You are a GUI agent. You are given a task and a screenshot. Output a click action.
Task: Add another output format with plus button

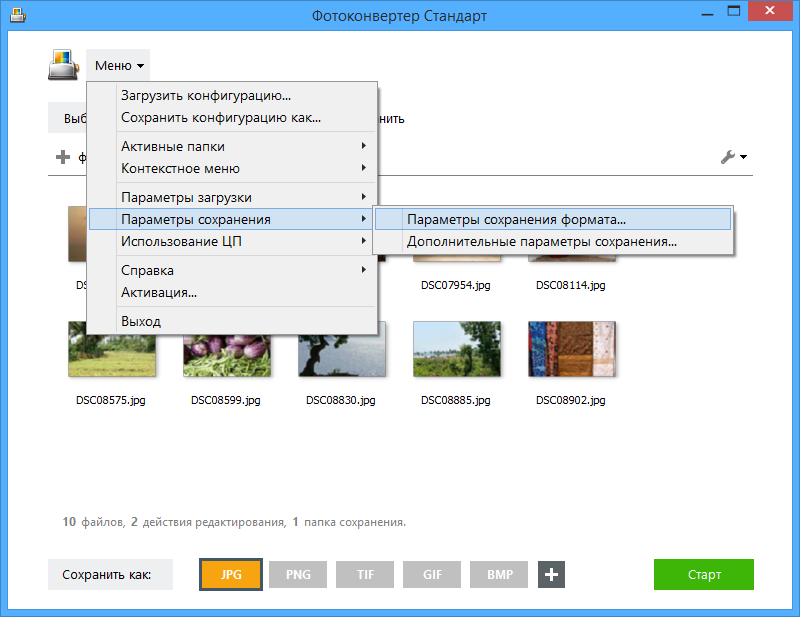pyautogui.click(x=551, y=575)
